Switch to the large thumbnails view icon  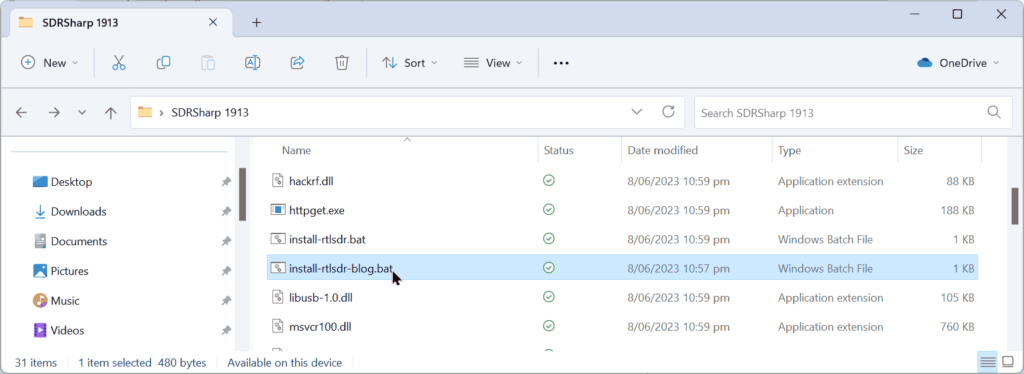[x=1008, y=361]
